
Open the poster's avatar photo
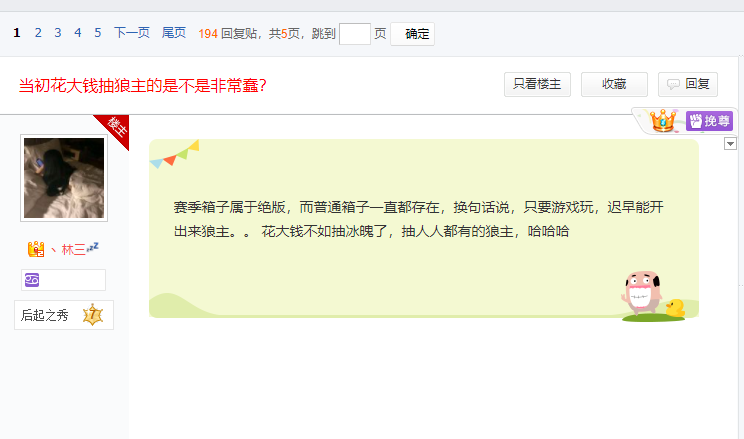(64, 178)
